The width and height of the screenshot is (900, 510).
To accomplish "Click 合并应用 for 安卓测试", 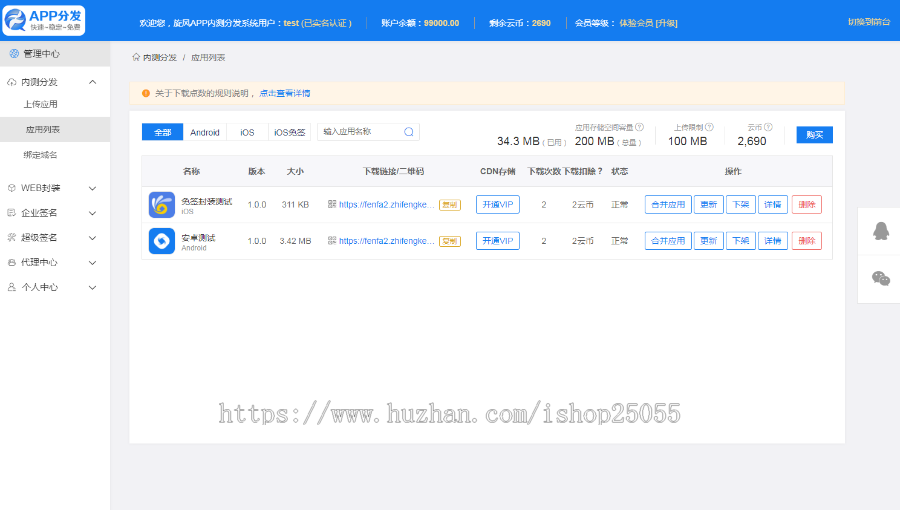I will (x=668, y=241).
